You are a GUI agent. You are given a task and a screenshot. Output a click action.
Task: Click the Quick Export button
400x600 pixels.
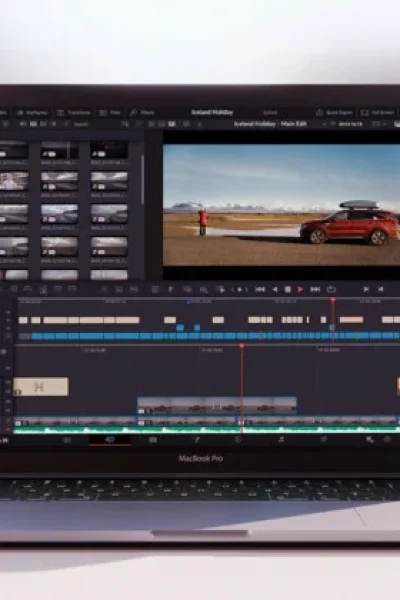[x=334, y=112]
